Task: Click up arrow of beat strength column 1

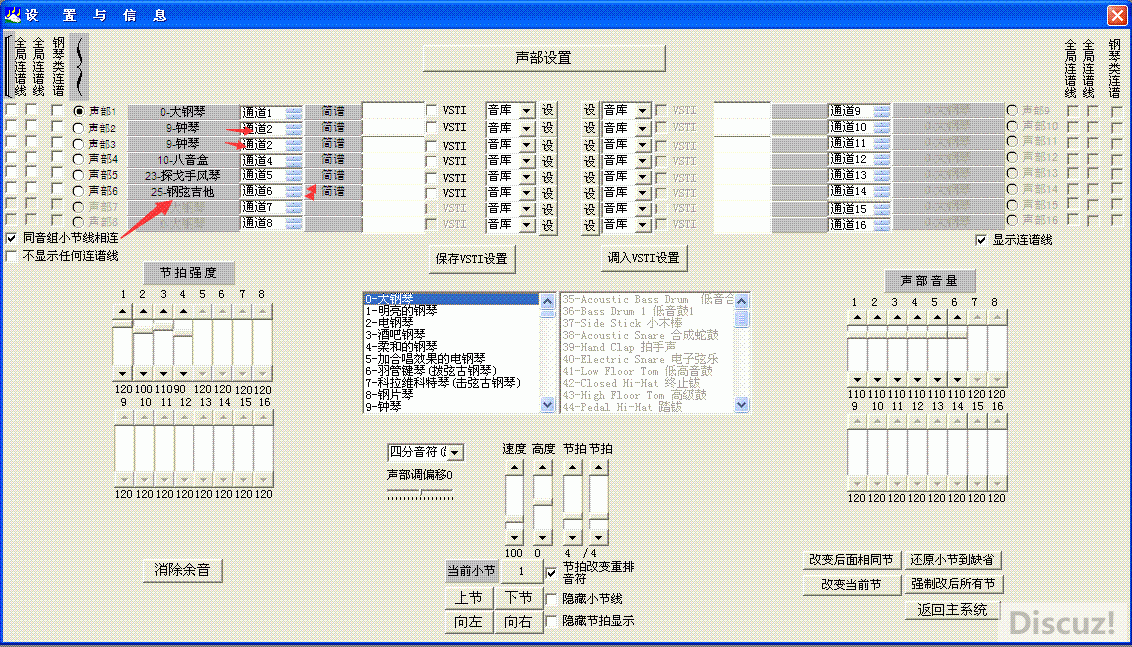Action: [x=123, y=312]
